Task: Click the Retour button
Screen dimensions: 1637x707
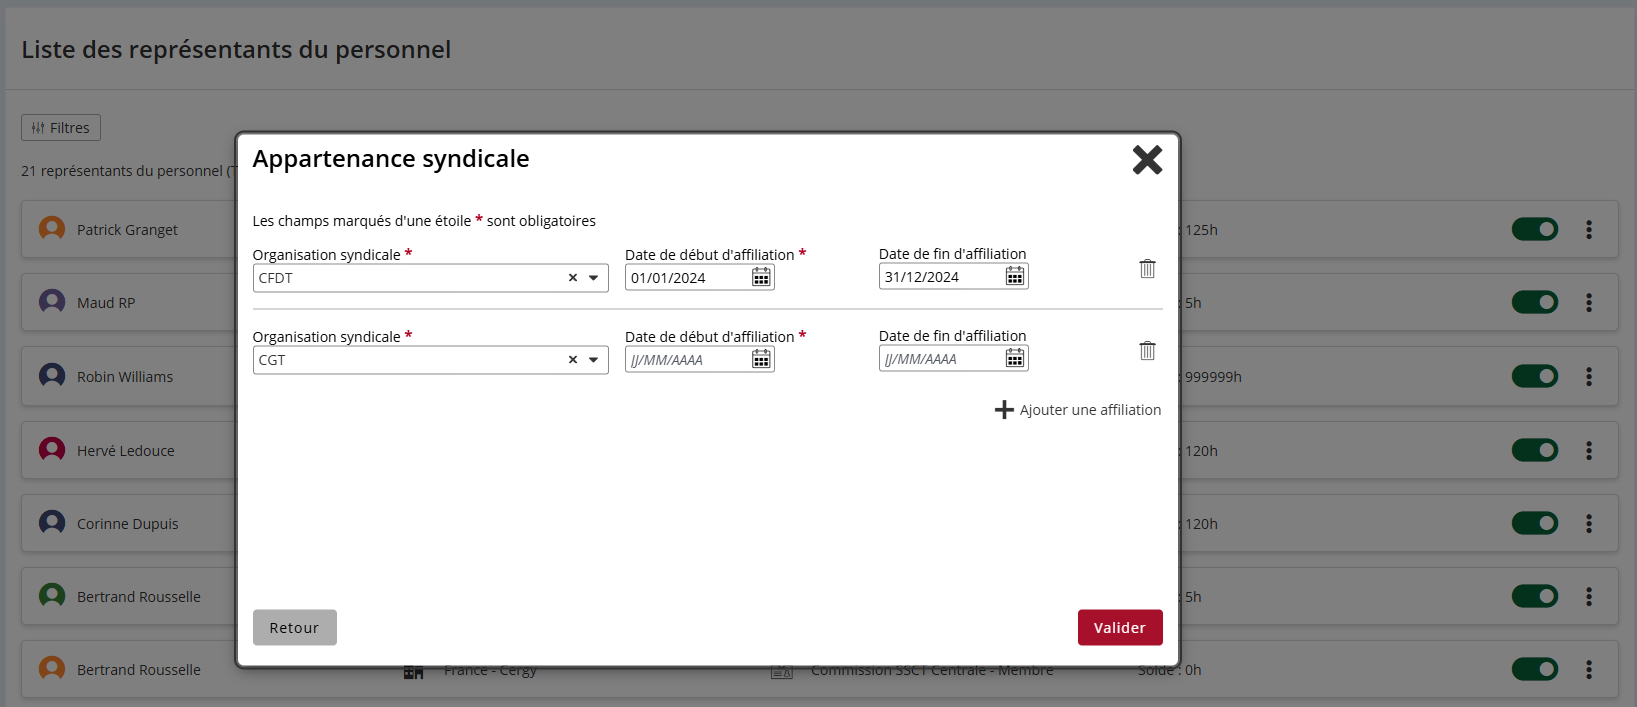Action: point(294,627)
